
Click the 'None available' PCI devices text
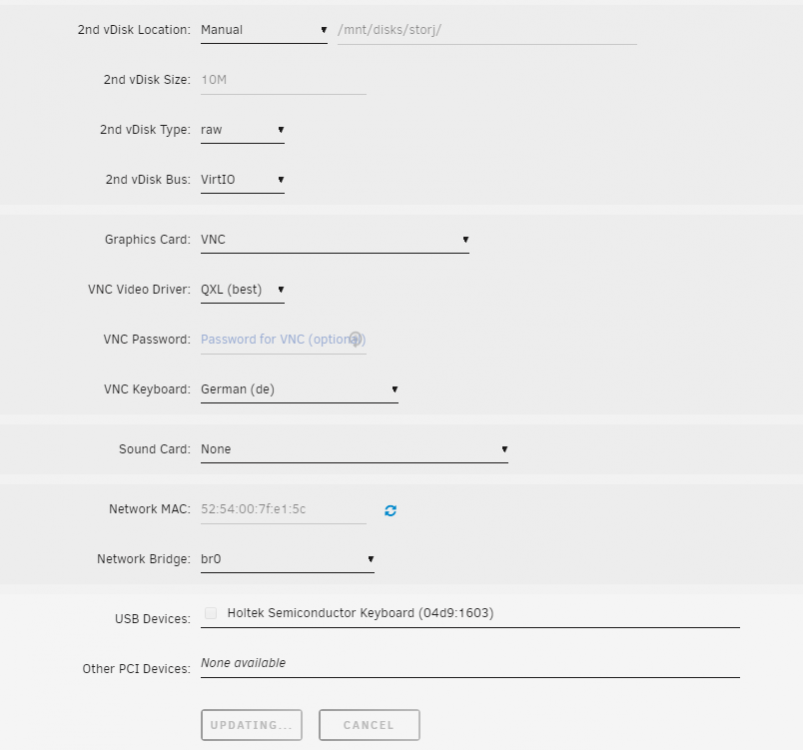pyautogui.click(x=243, y=663)
